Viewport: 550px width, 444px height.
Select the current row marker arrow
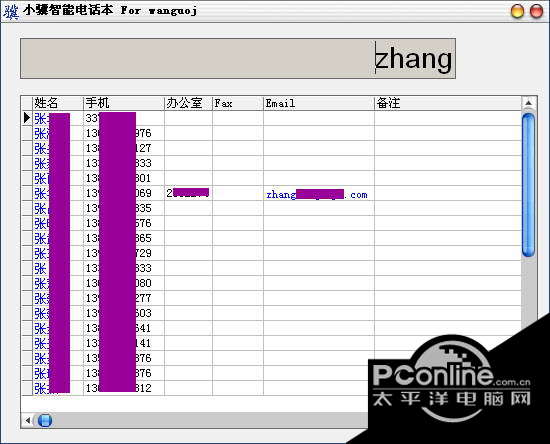click(x=27, y=118)
